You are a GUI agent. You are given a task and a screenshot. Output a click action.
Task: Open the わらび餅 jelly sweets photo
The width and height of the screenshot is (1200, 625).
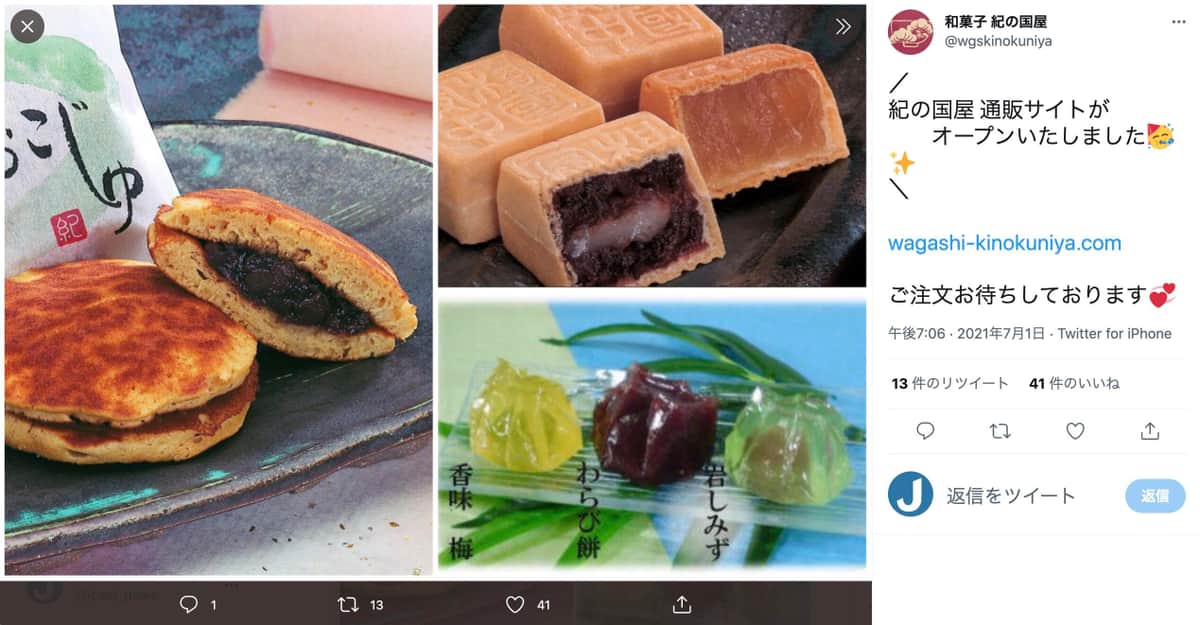[652, 434]
